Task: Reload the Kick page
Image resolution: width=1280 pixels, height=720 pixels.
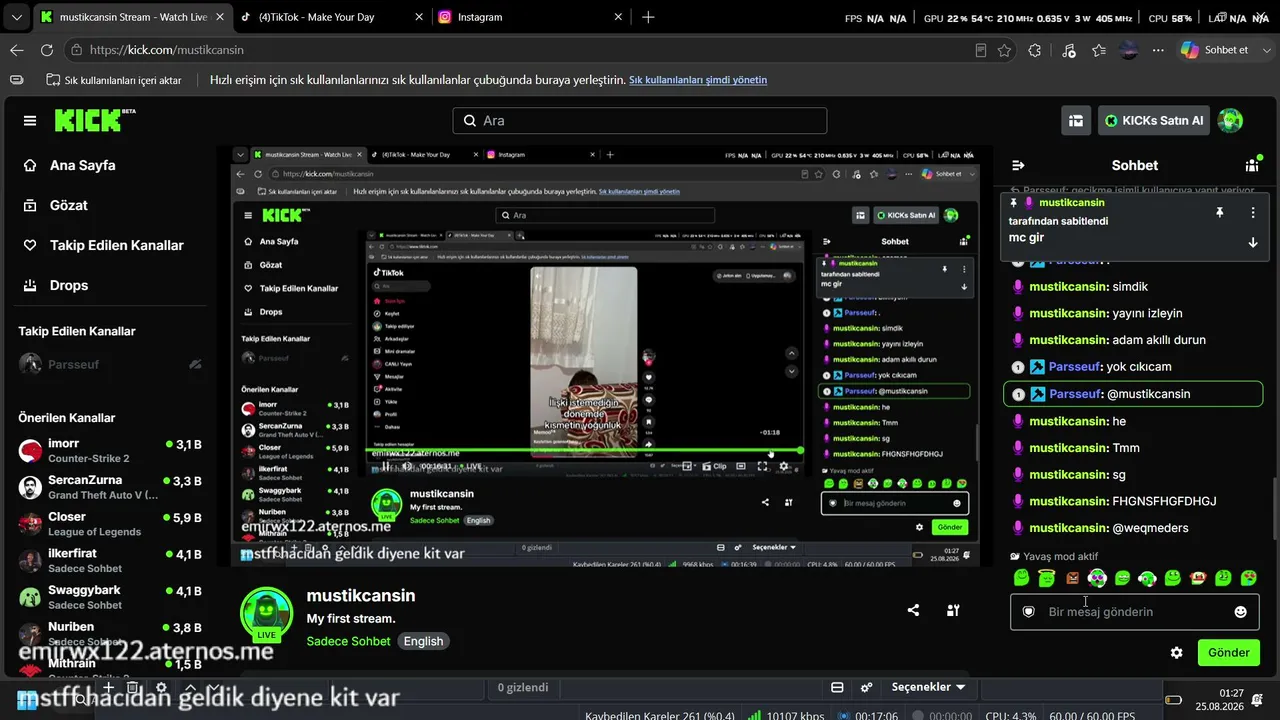Action: coord(47,50)
